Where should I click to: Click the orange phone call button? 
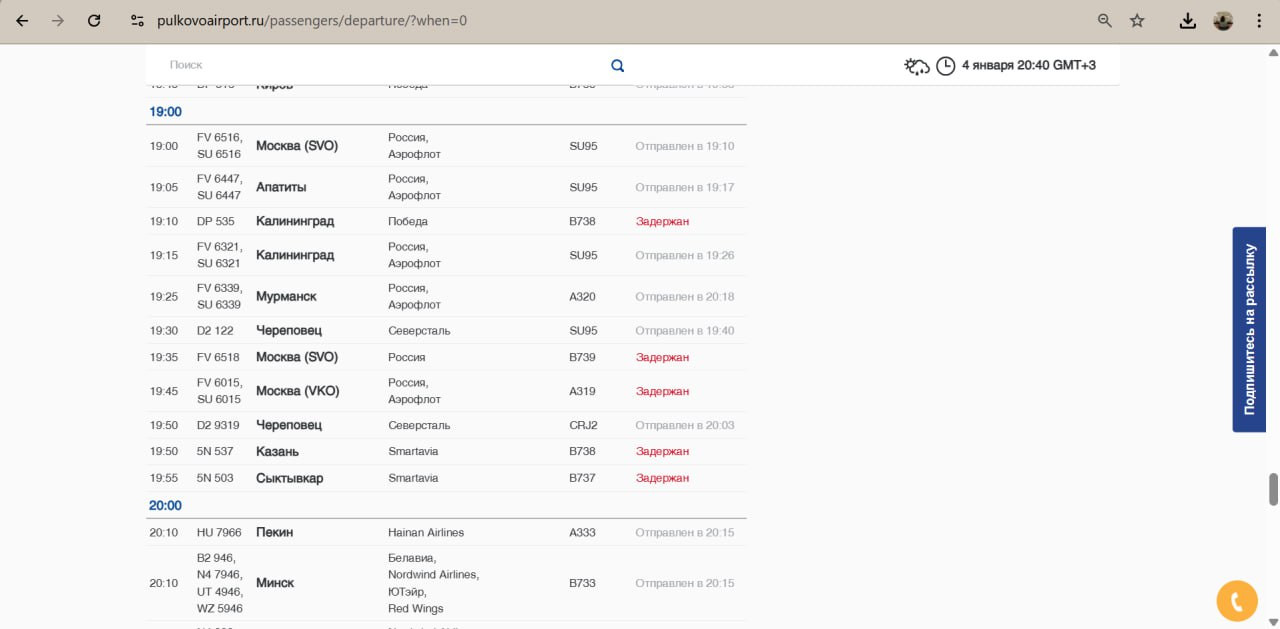1237,601
